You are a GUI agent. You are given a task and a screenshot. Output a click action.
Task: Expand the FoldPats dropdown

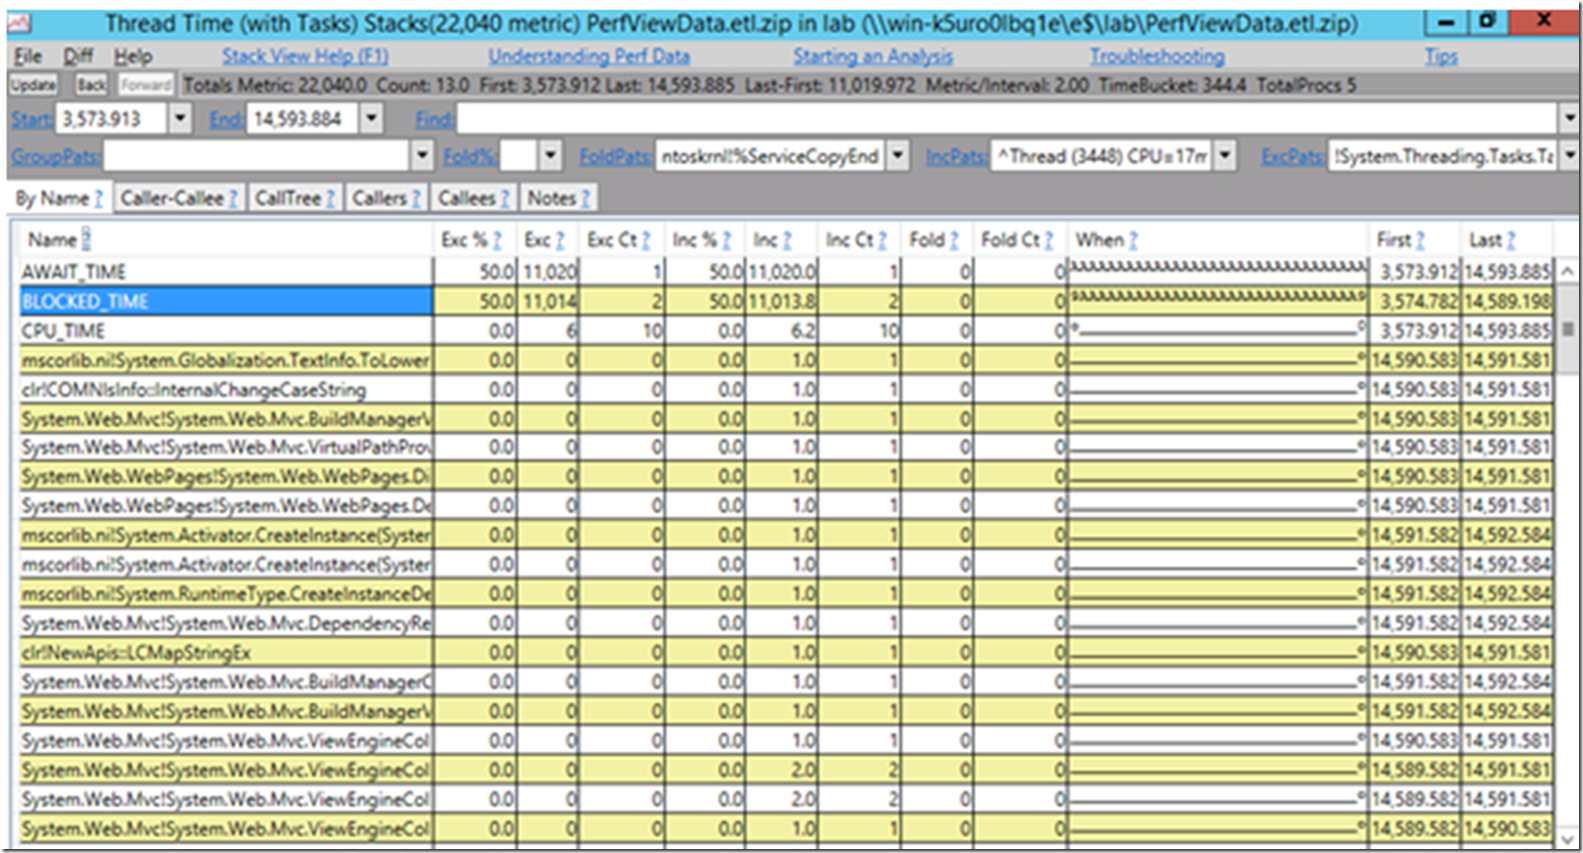pos(898,156)
